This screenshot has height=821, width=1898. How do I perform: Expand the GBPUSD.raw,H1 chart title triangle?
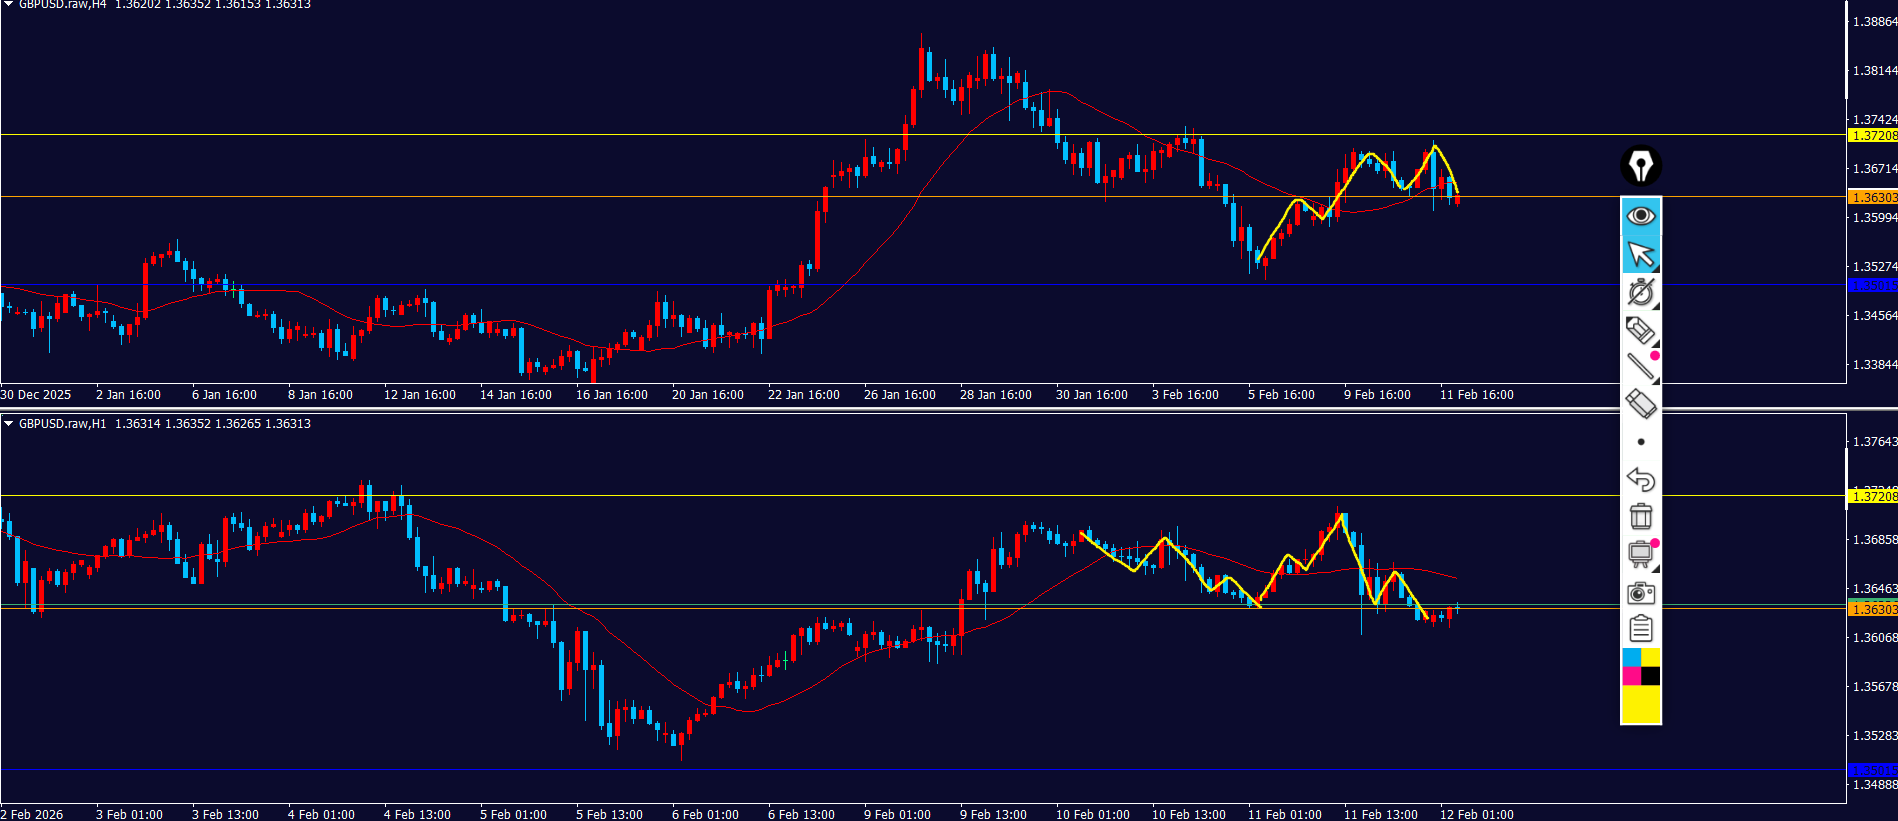[x=8, y=423]
